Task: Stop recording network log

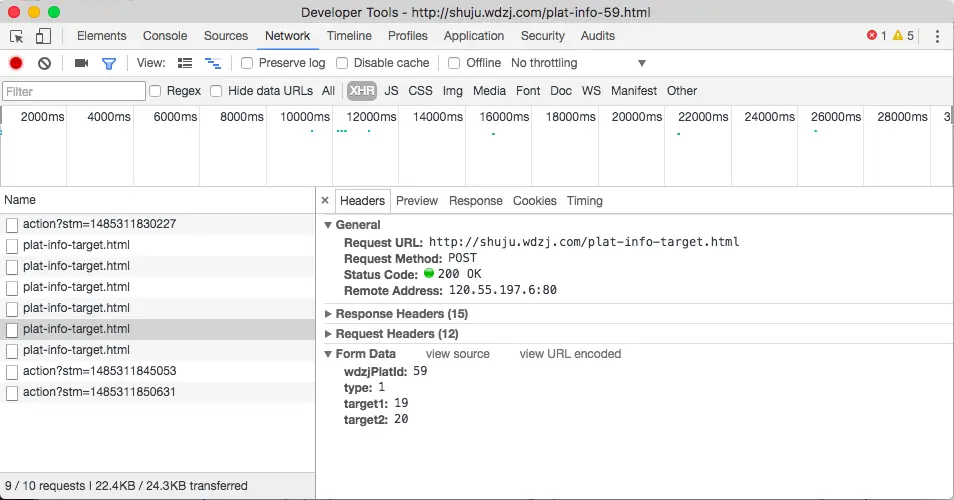Action: pyautogui.click(x=16, y=63)
